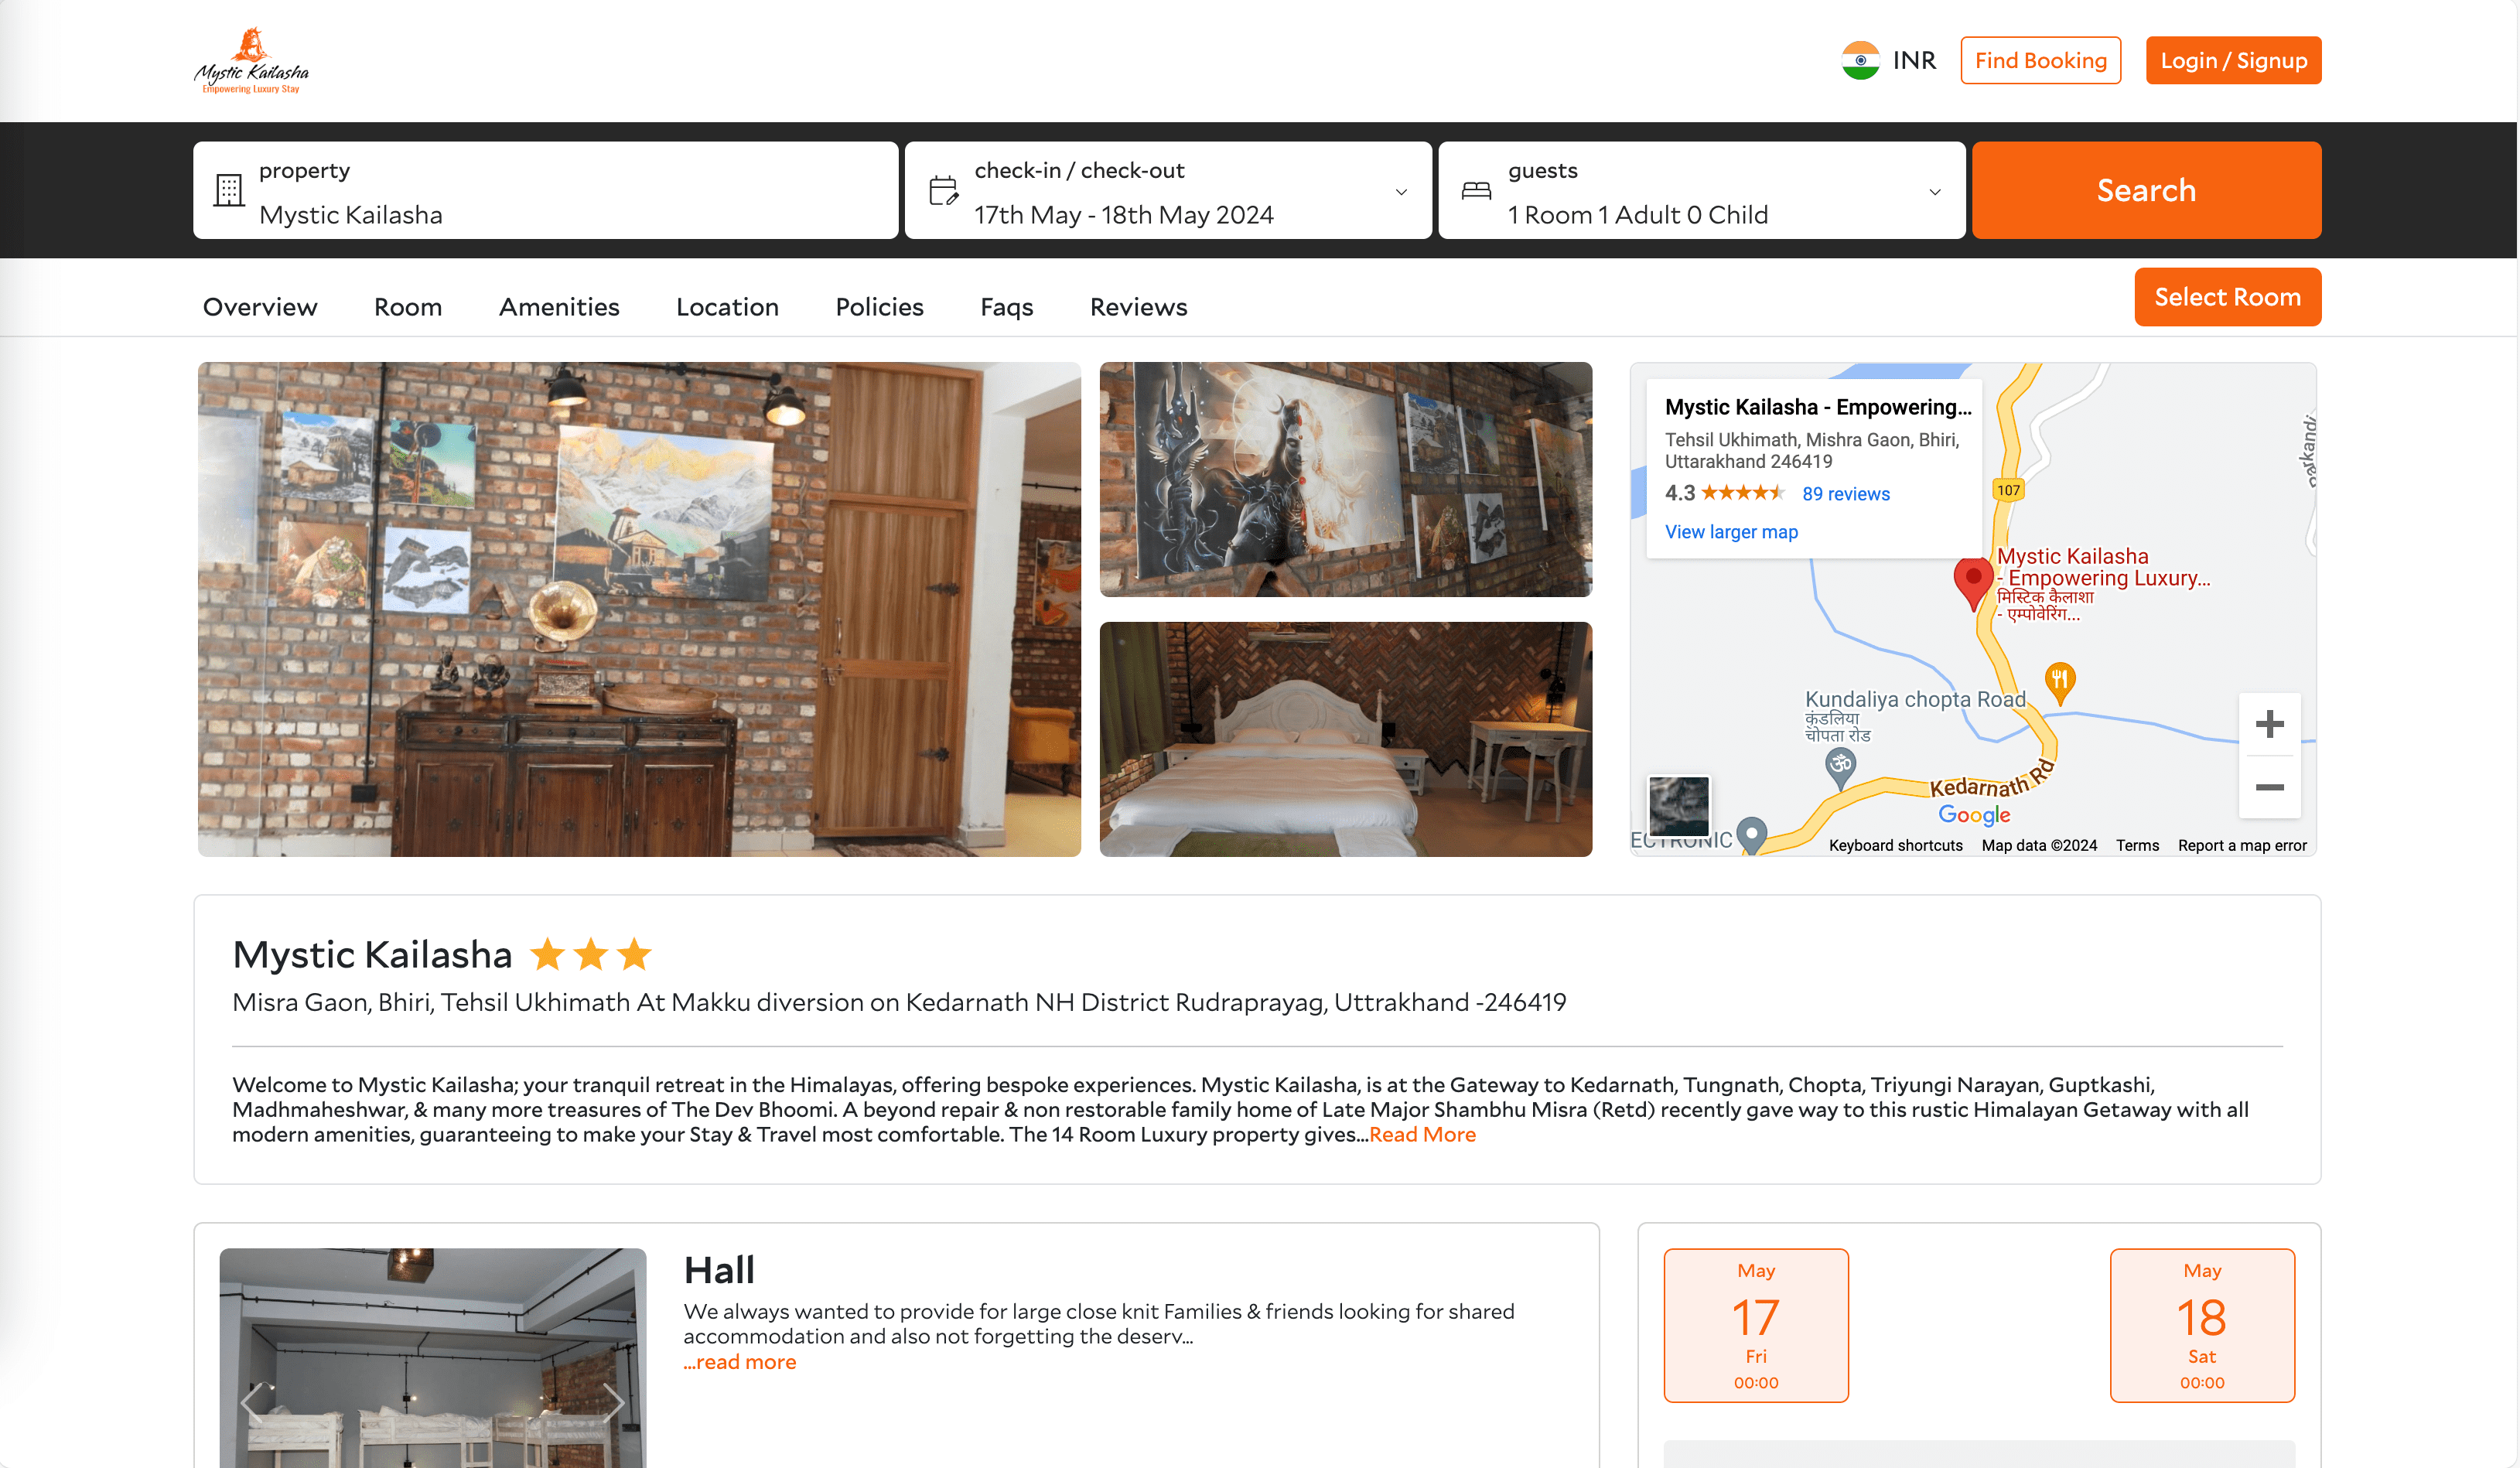
Task: Click the Hall room title
Action: click(x=719, y=1270)
